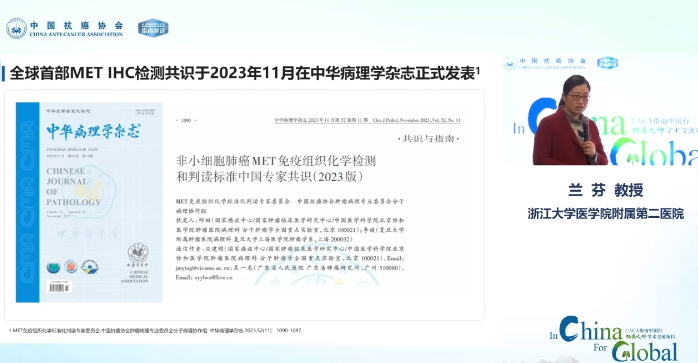
Task: Open the Chinese Journal of Pathology cover image
Action: pos(89,203)
